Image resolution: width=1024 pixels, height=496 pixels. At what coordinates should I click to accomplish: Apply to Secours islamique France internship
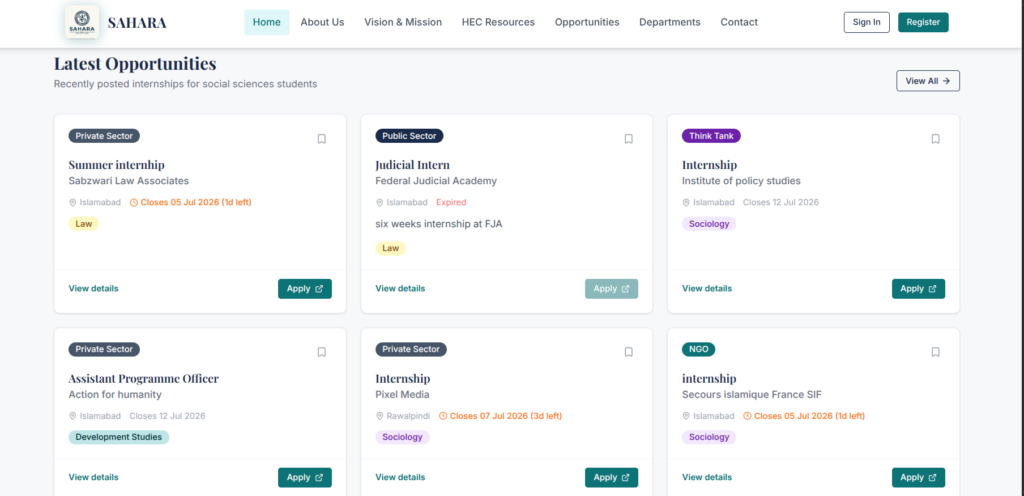[x=918, y=478]
